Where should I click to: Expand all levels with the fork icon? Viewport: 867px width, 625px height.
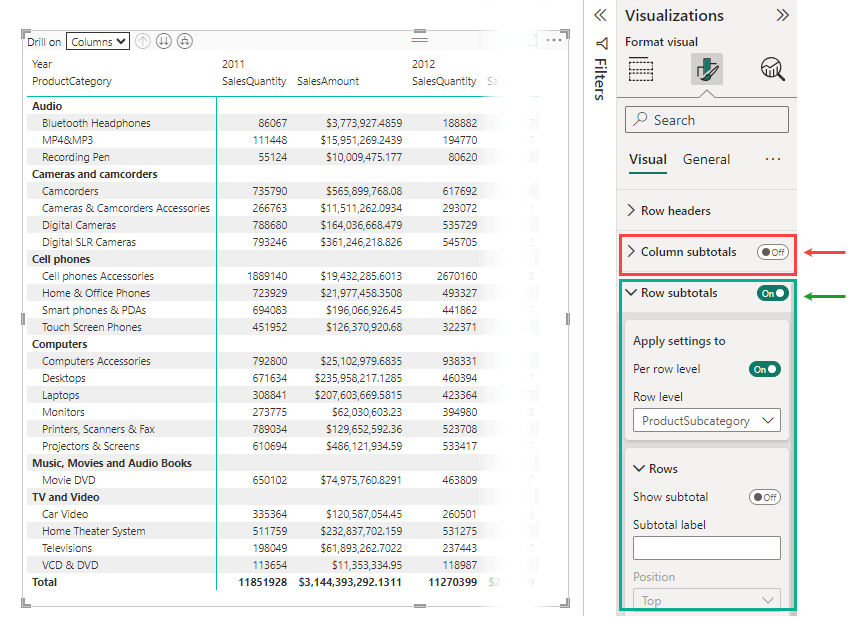click(187, 40)
